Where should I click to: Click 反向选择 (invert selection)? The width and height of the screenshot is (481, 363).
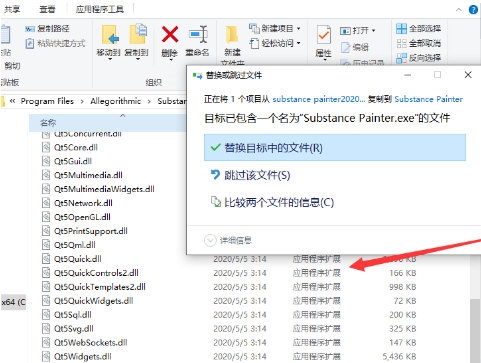coord(418,58)
